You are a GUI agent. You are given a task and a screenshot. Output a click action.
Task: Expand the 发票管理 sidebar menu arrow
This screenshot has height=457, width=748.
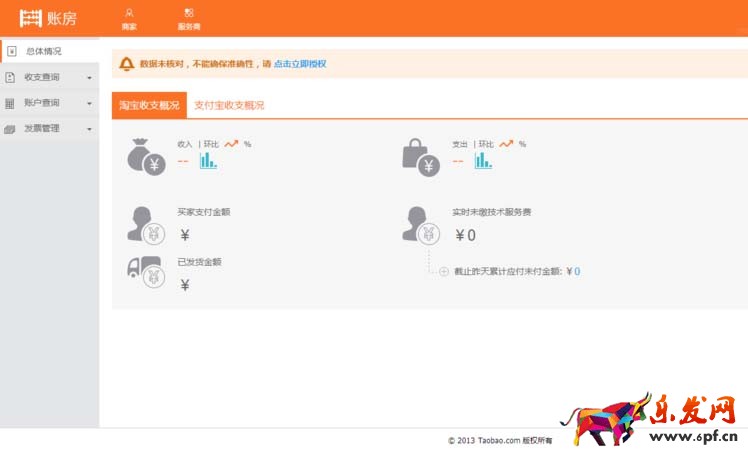[x=89, y=129]
